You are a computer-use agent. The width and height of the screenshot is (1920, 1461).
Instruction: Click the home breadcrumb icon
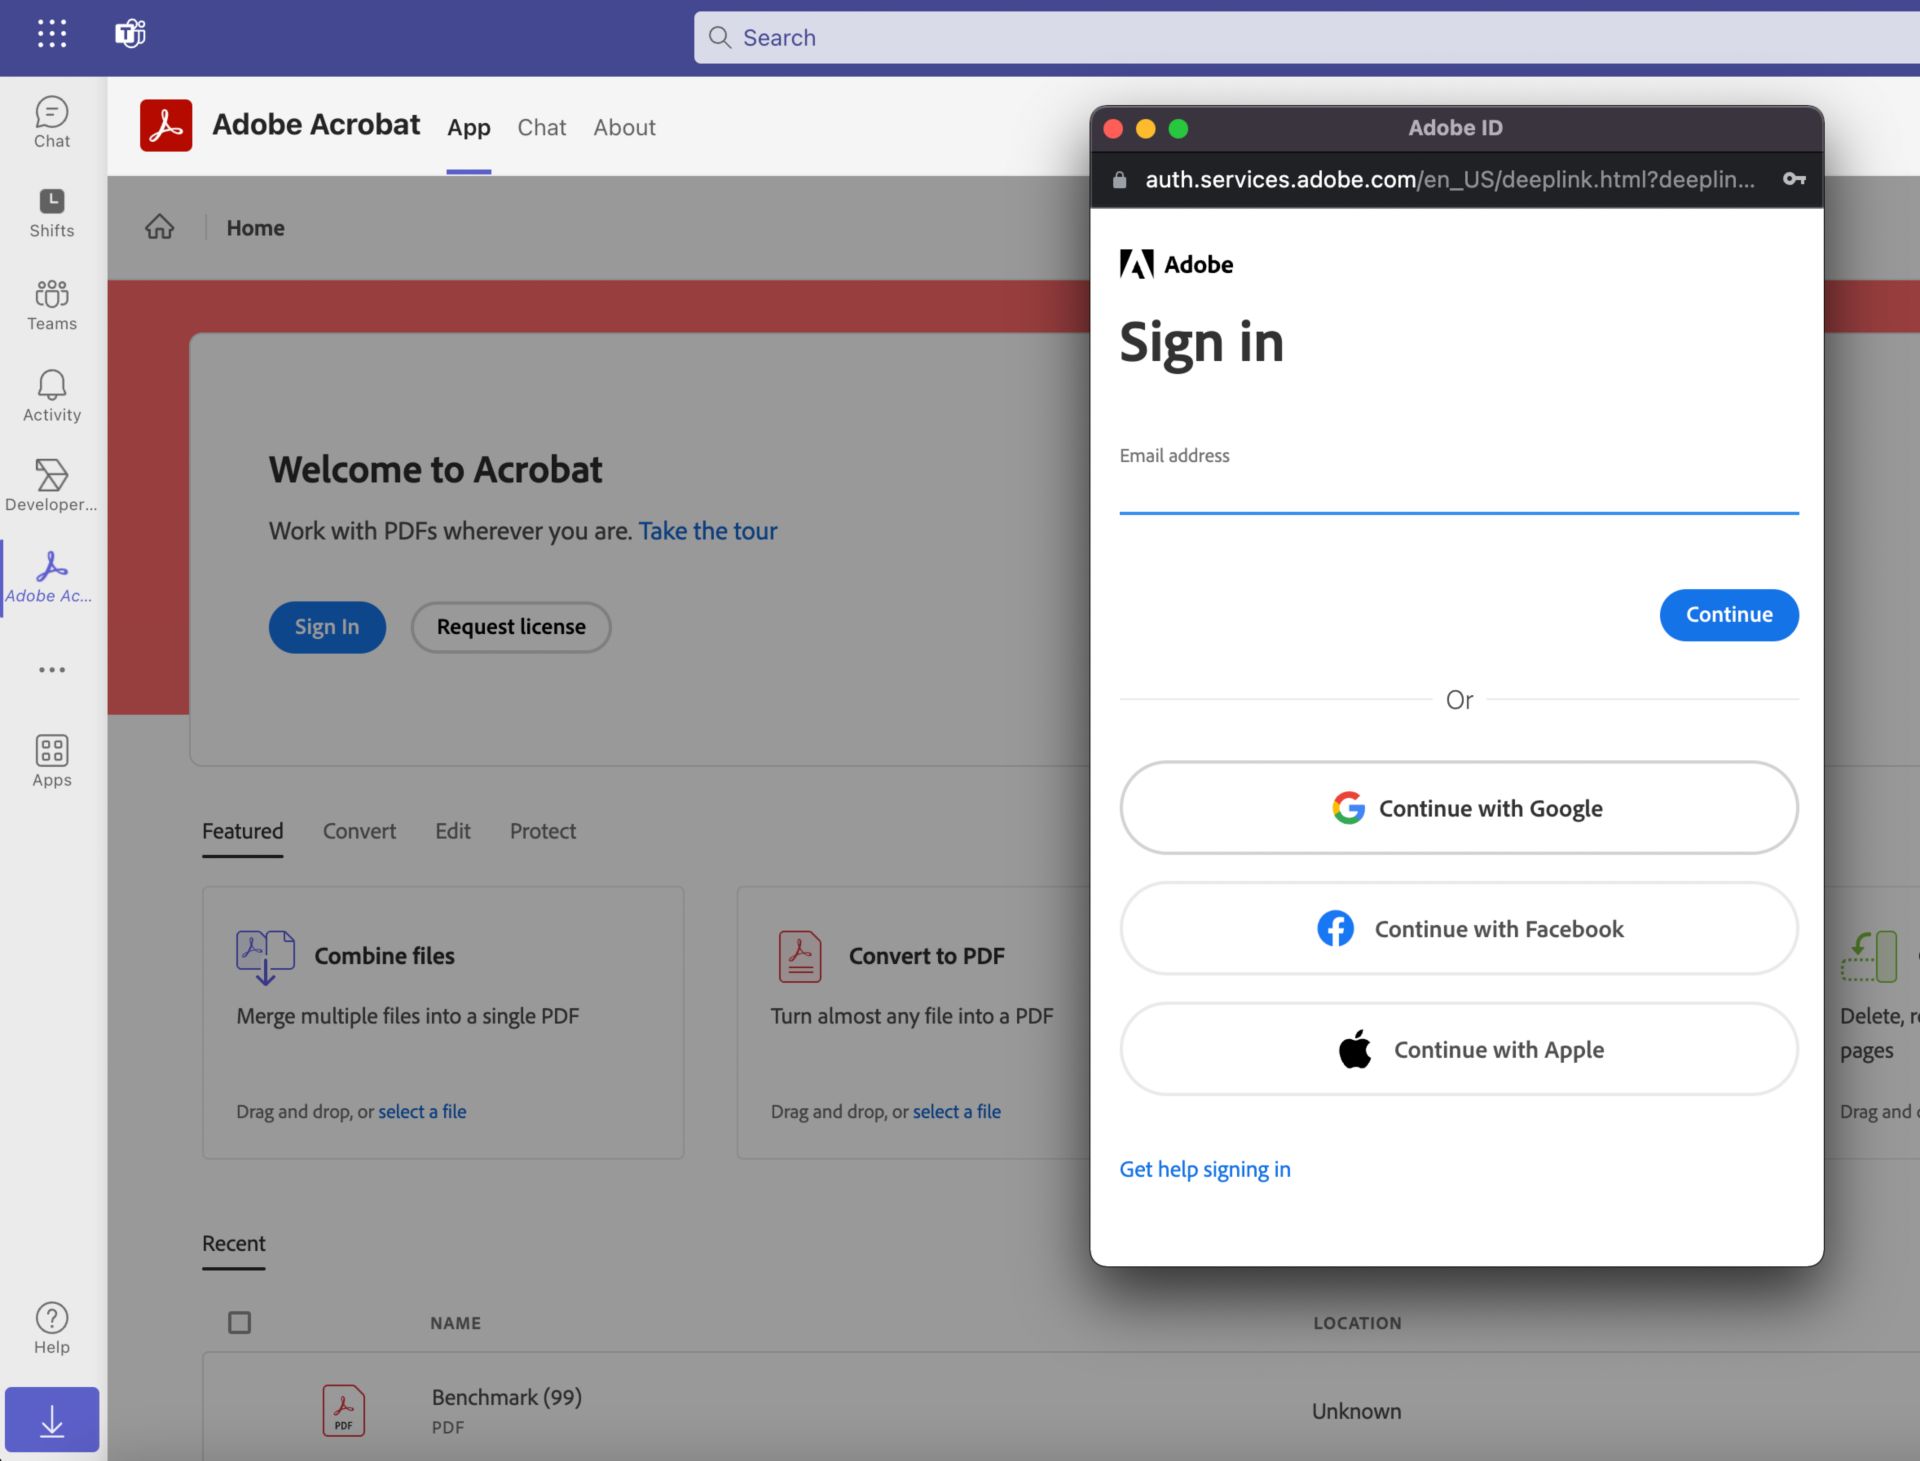pos(160,227)
